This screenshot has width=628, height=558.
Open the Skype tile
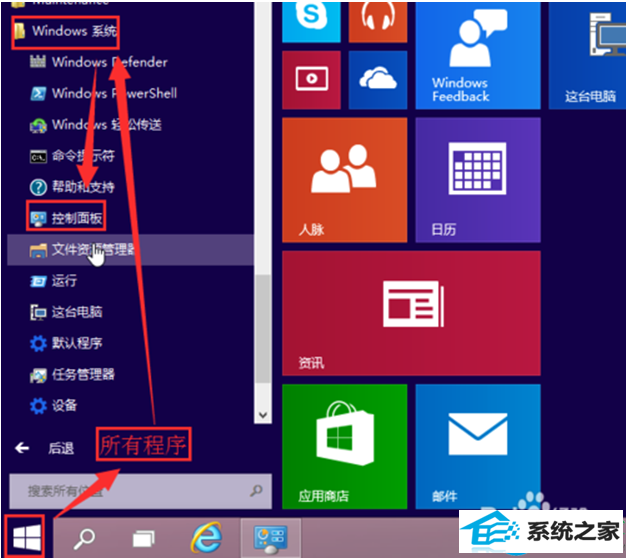311,20
